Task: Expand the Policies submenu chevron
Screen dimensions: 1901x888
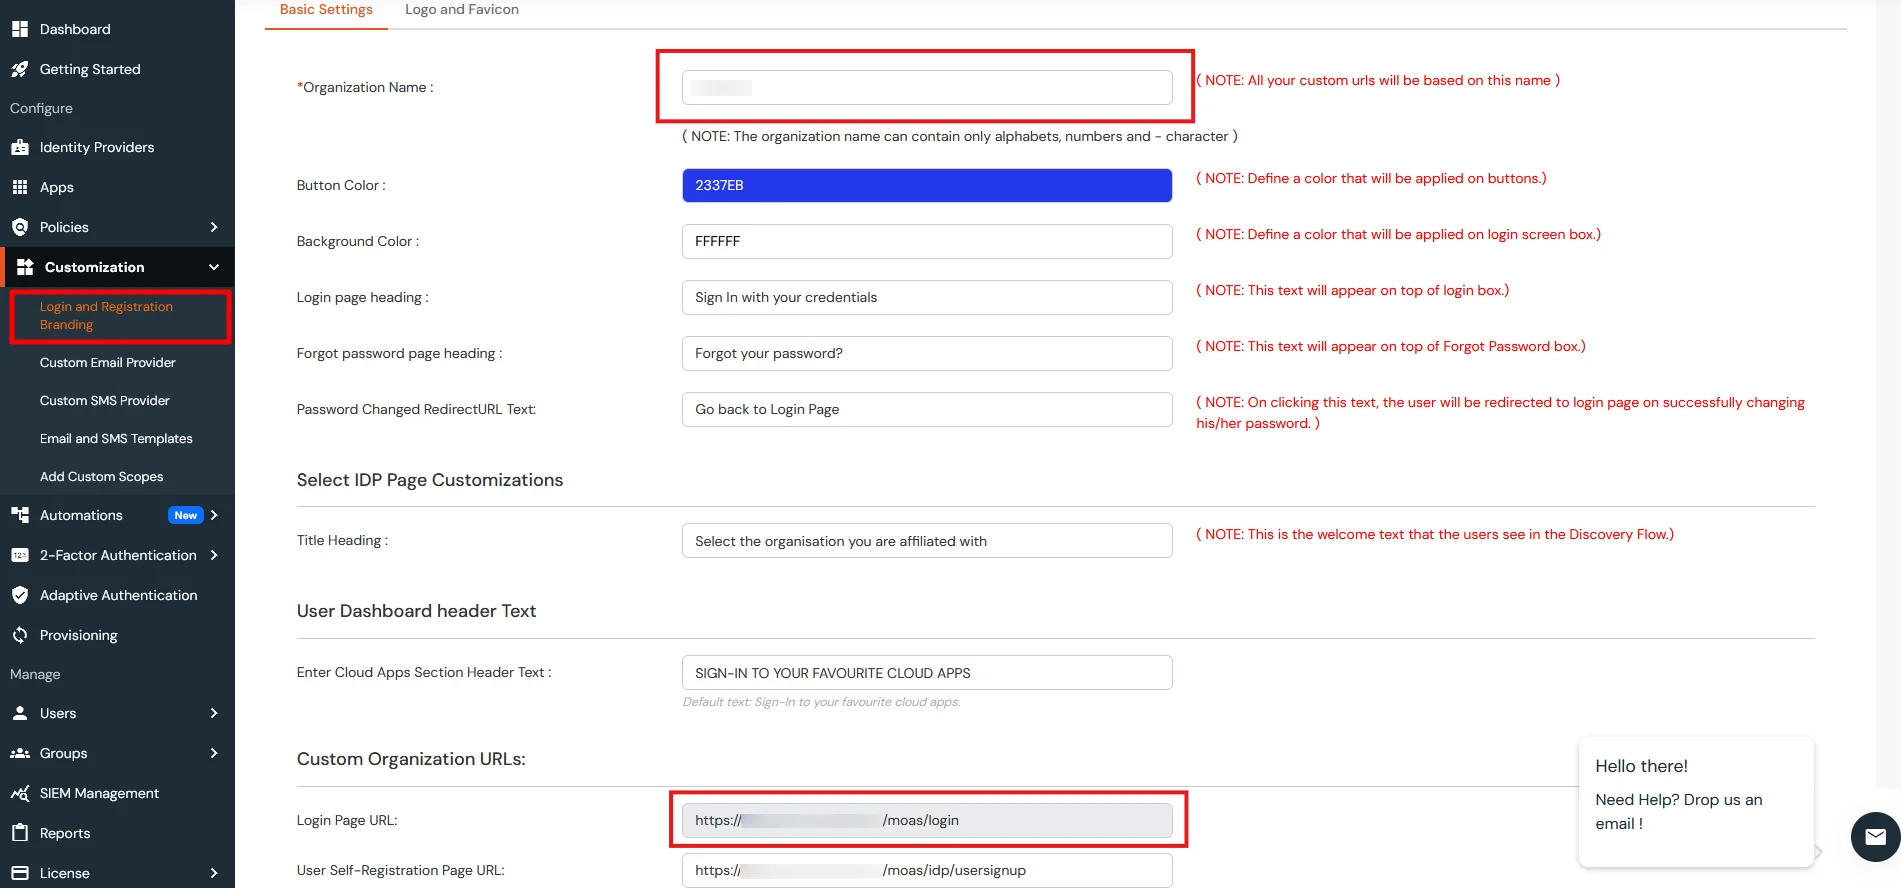Action: pyautogui.click(x=214, y=227)
